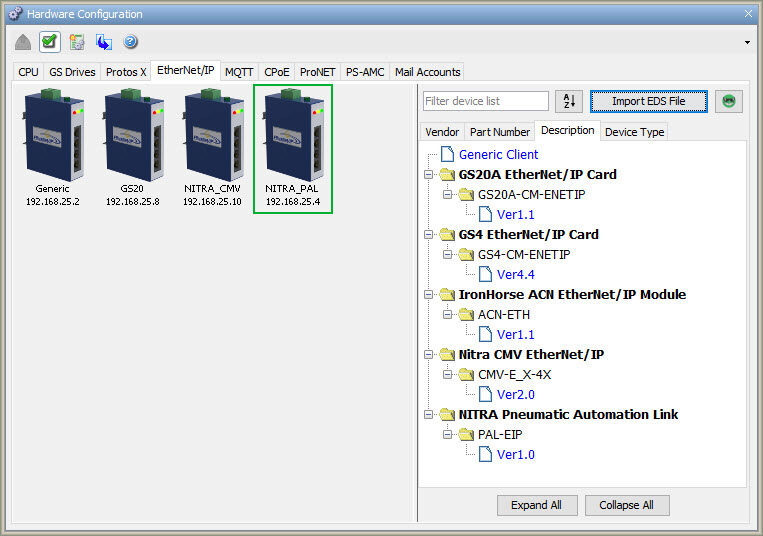Switch to the GS Drives tab
Image resolution: width=763 pixels, height=536 pixels.
(72, 72)
